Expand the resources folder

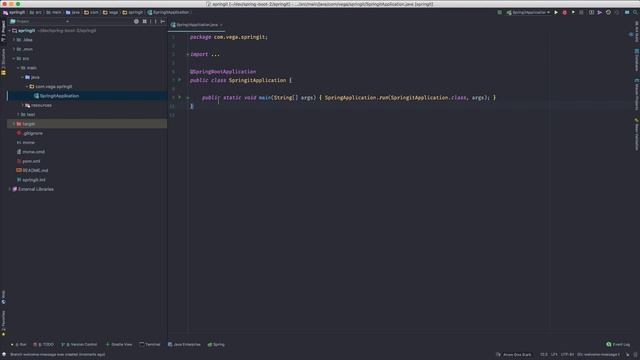22,105
